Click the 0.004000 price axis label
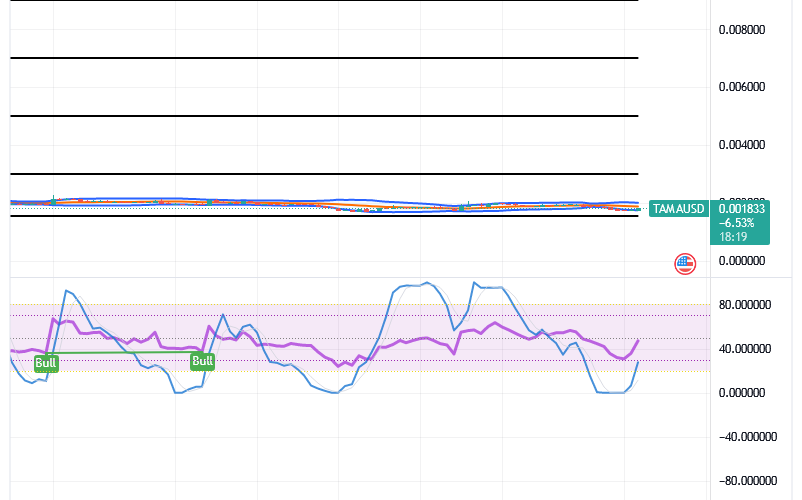The width and height of the screenshot is (802, 500). coord(742,145)
